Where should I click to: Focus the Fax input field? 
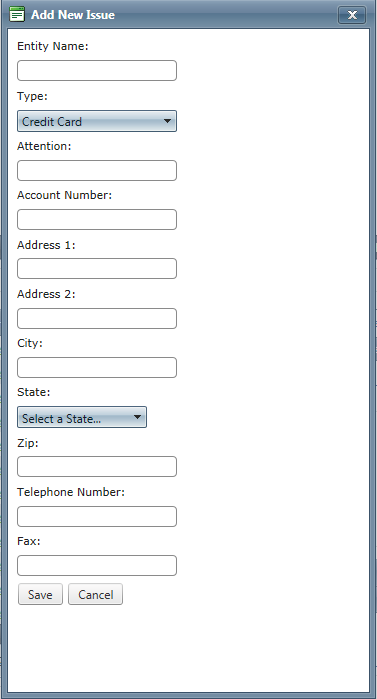(97, 565)
